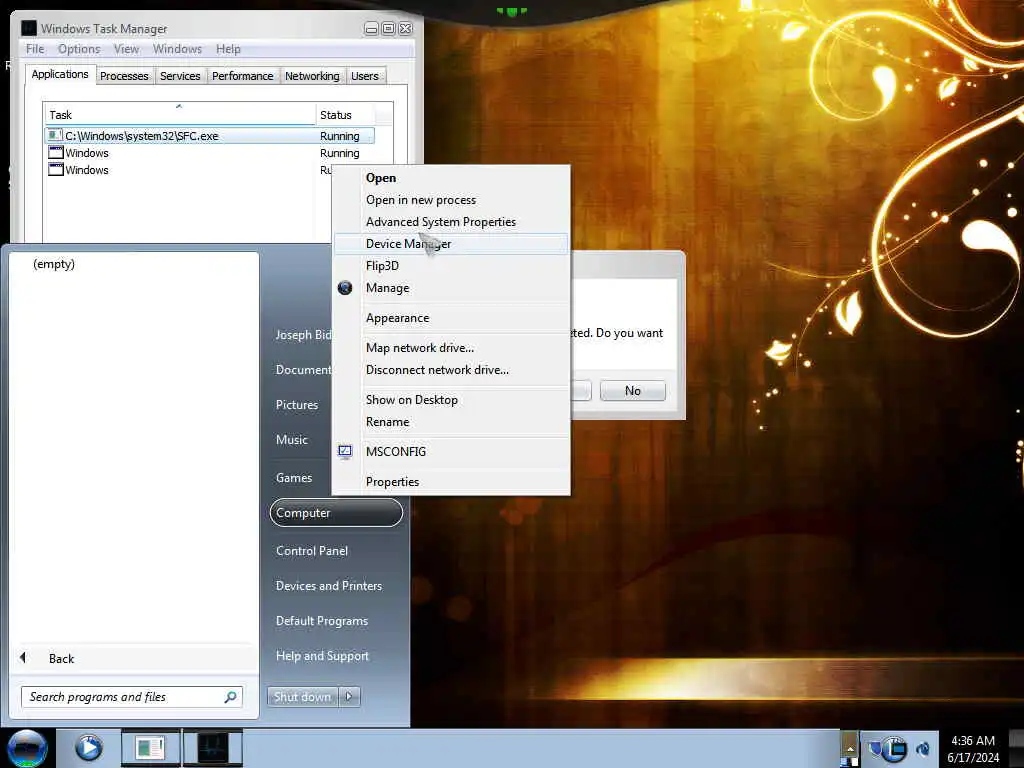Choose Rename from context menu

pyautogui.click(x=451, y=422)
